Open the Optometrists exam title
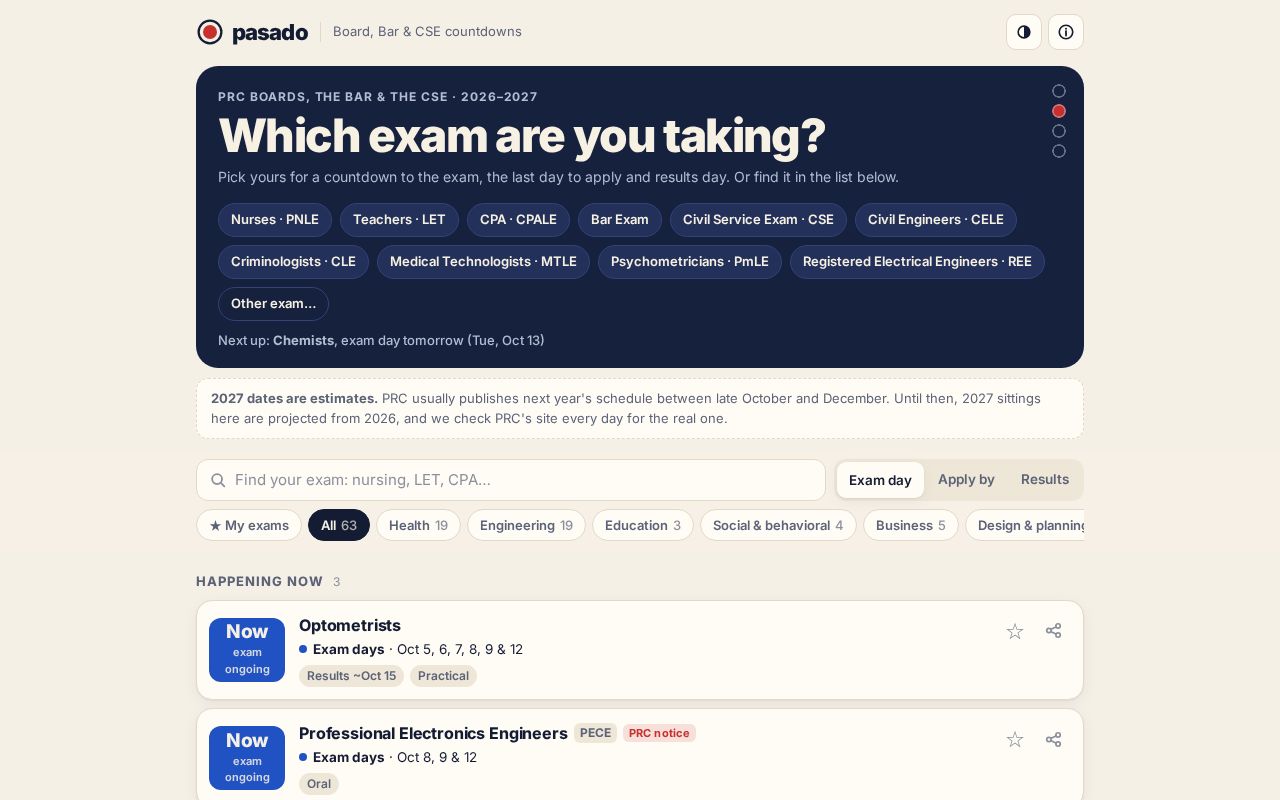This screenshot has height=800, width=1280. (350, 625)
